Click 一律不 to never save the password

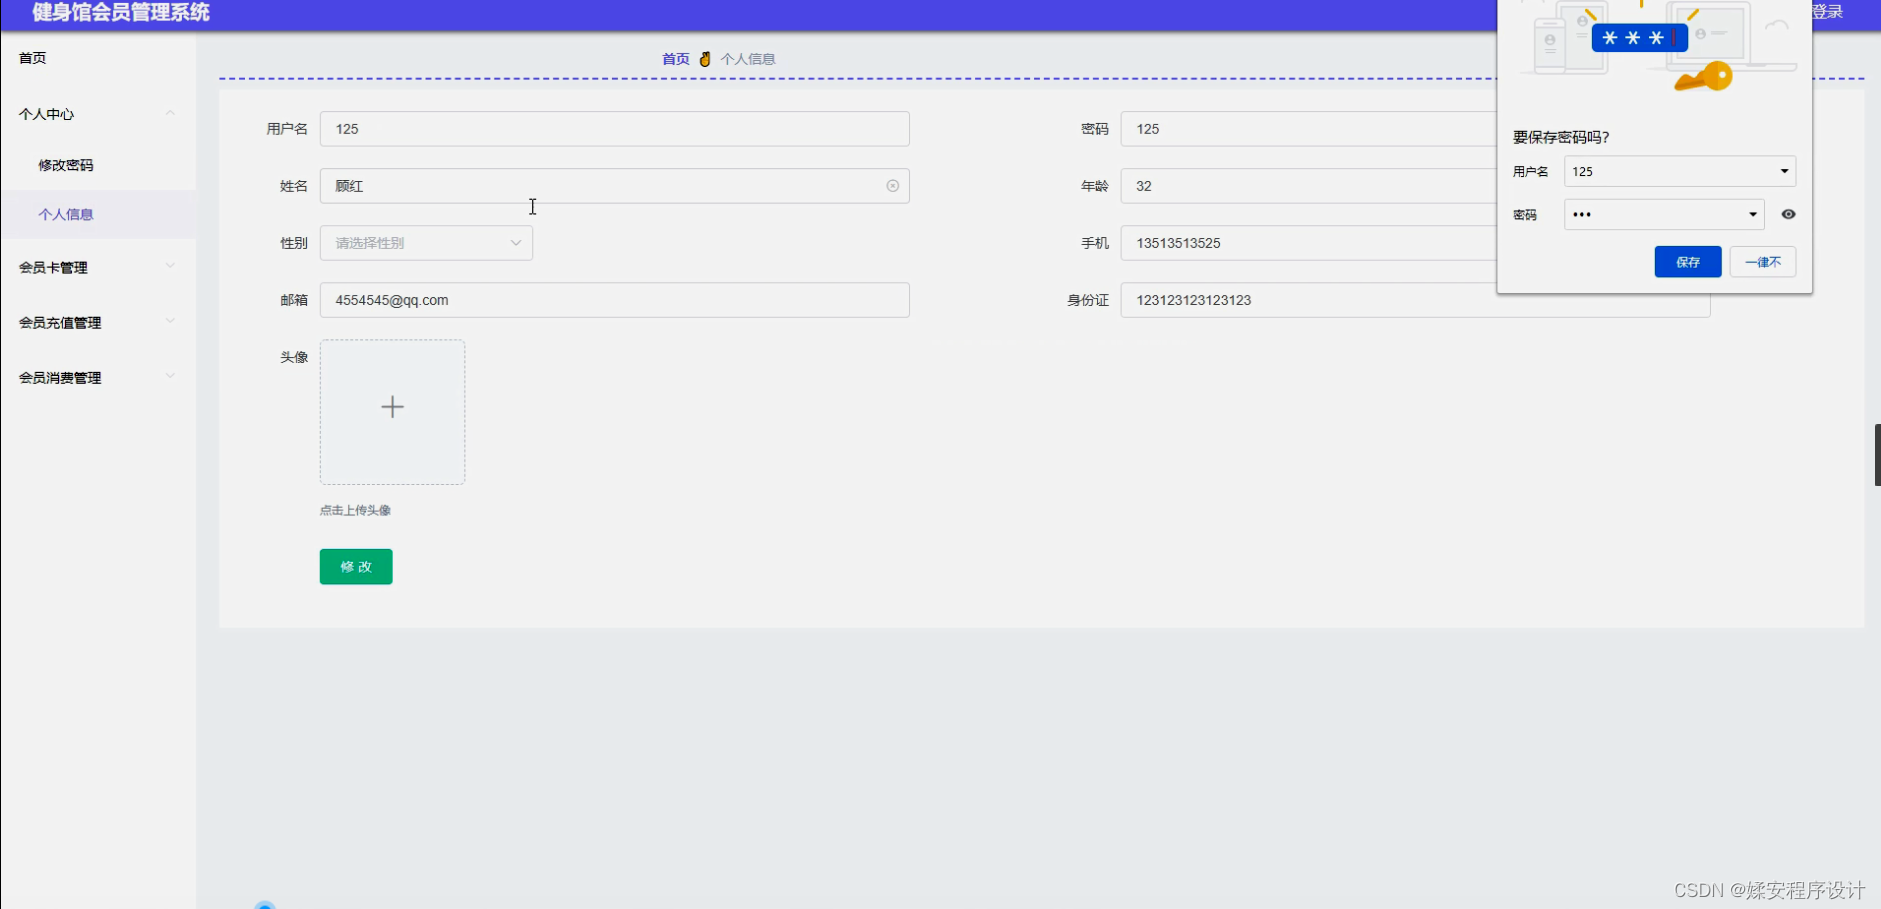tap(1763, 262)
